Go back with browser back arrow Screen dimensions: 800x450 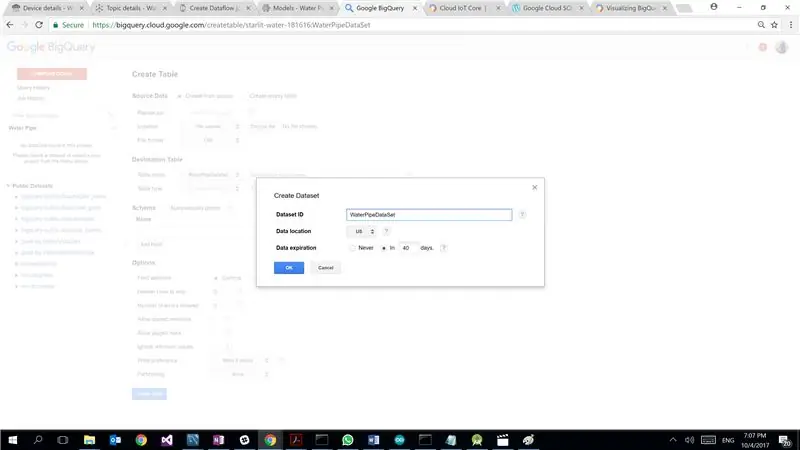click(x=10, y=24)
